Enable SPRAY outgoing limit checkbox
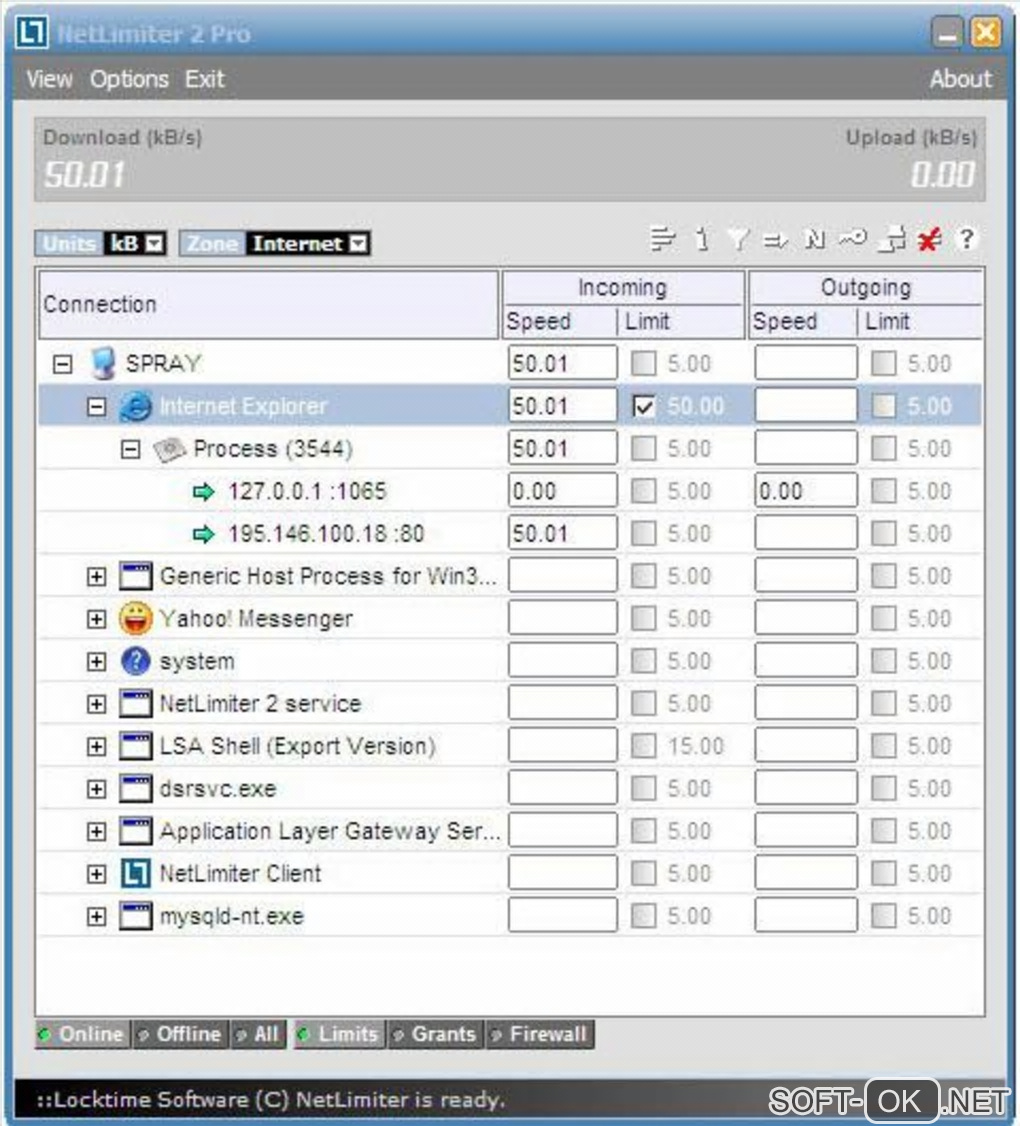This screenshot has height=1126, width=1020. pyautogui.click(x=884, y=363)
